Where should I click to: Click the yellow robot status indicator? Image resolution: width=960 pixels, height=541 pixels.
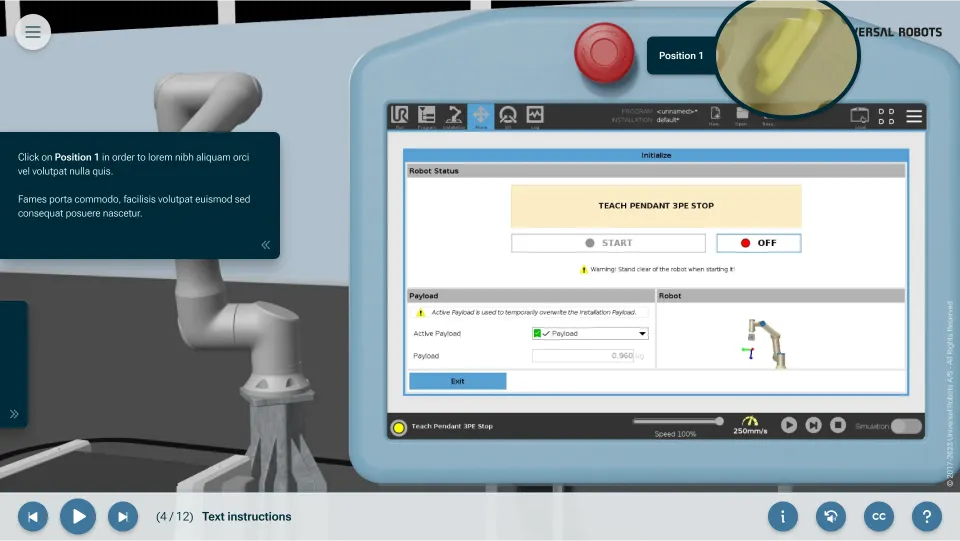399,427
